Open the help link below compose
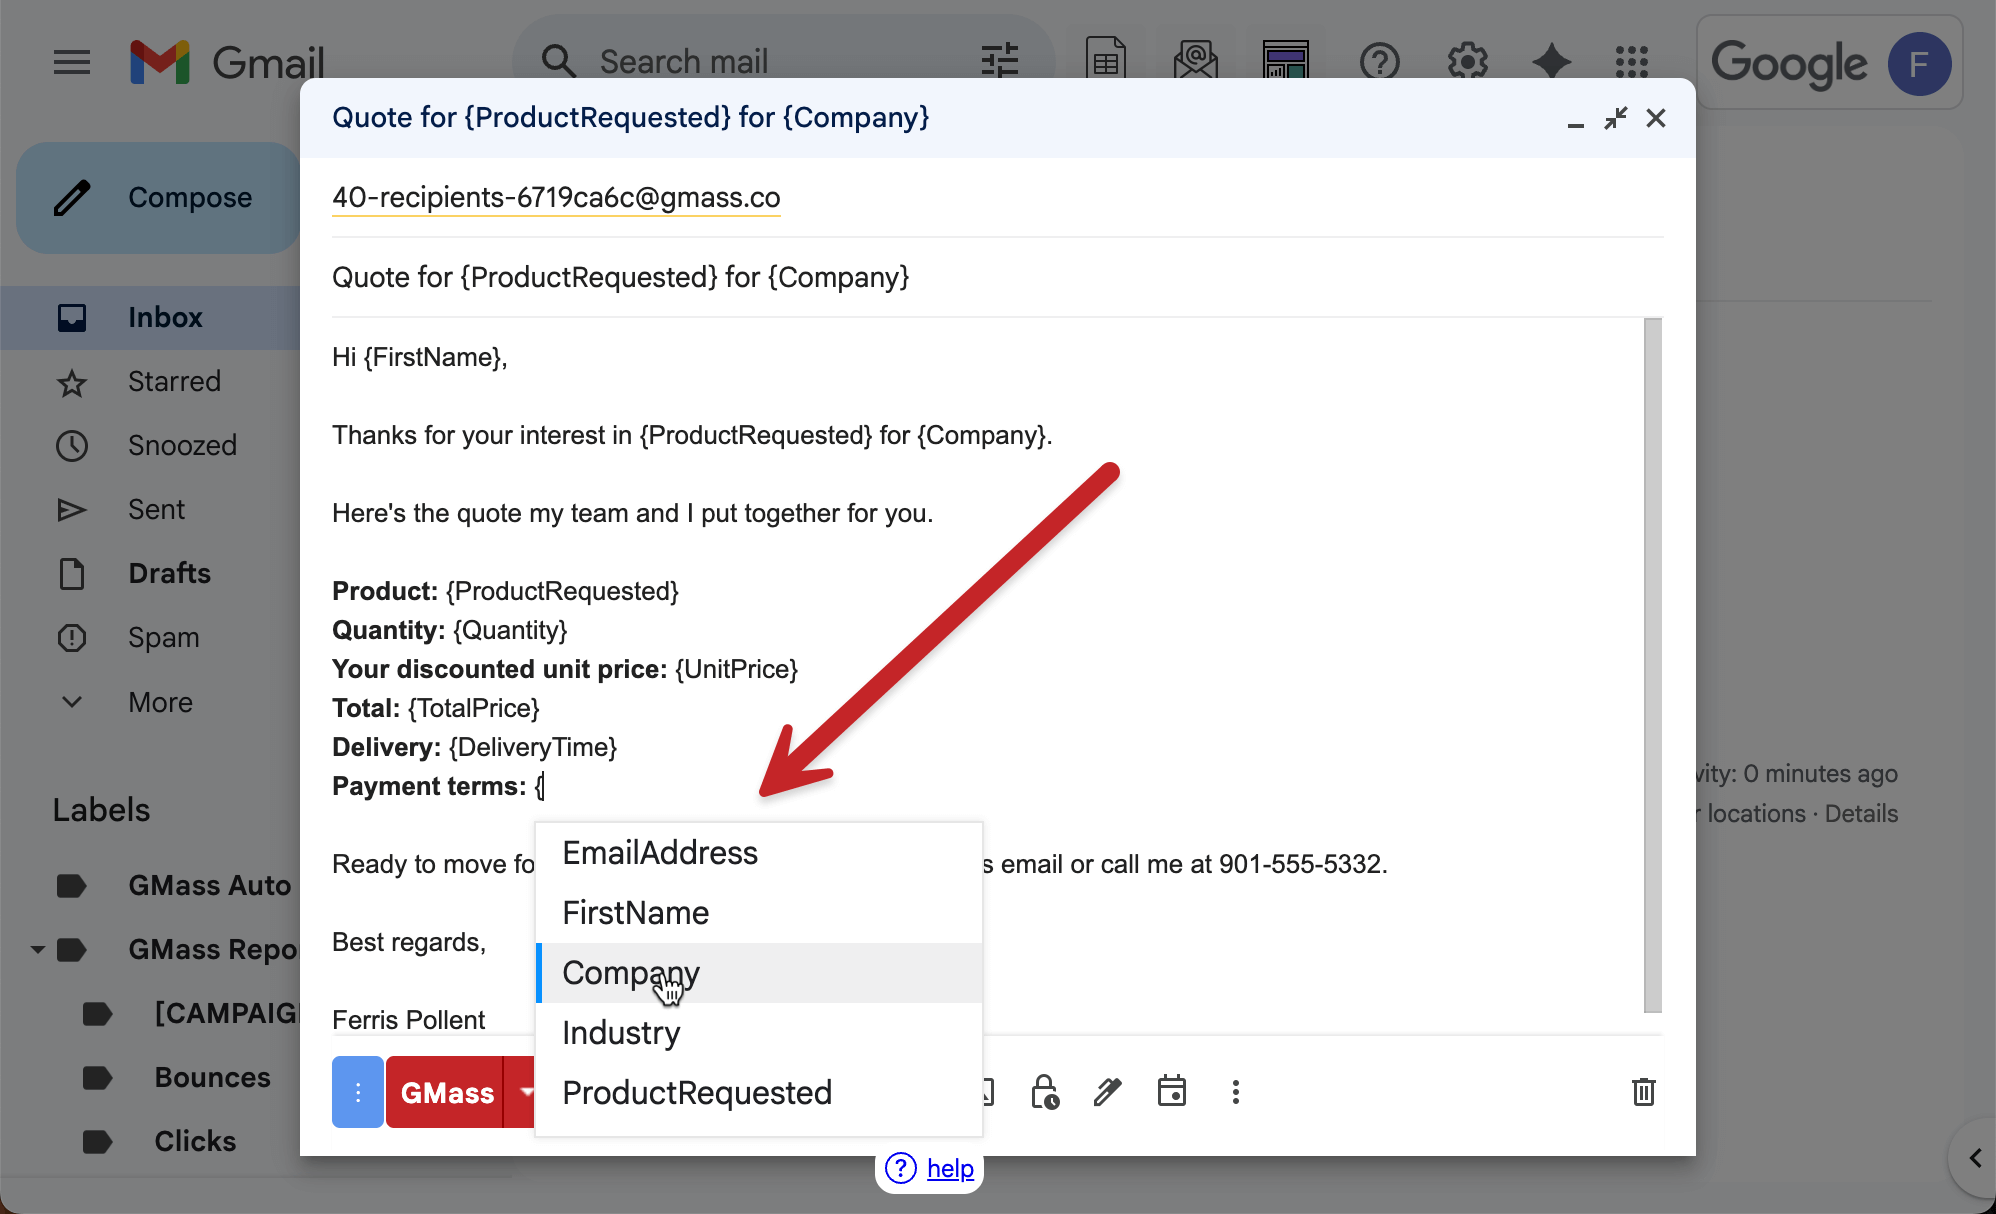 [x=949, y=1168]
